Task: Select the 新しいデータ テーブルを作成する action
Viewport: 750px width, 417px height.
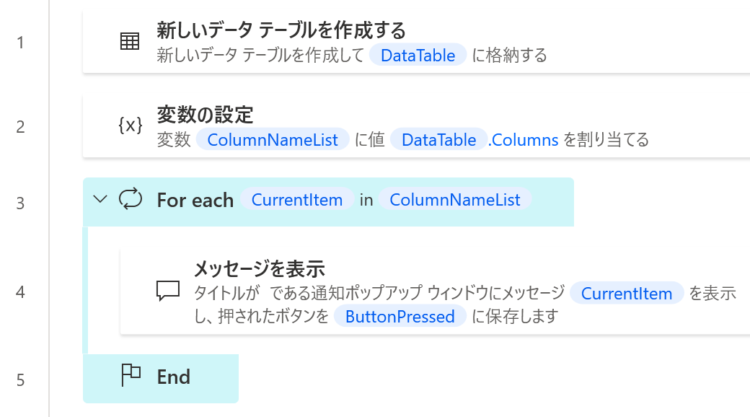Action: [x=416, y=42]
